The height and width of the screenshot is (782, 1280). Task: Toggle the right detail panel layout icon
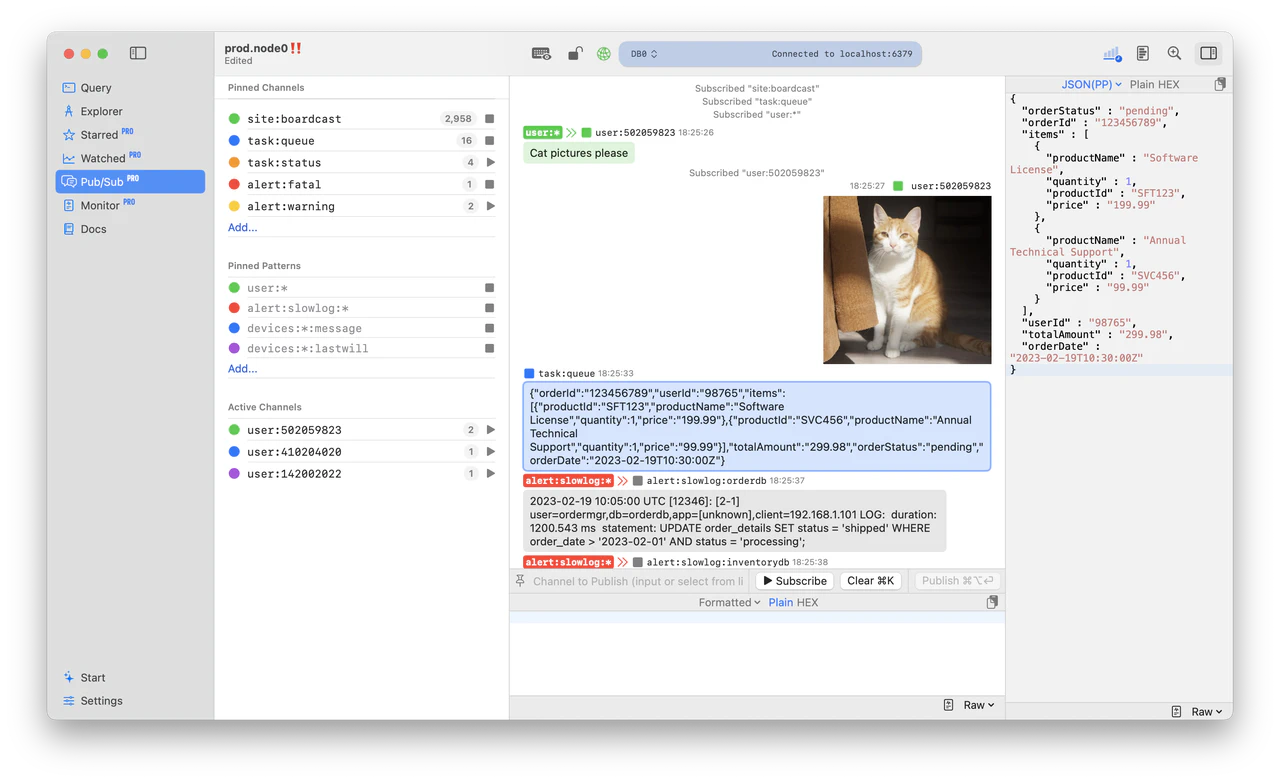tap(1208, 52)
